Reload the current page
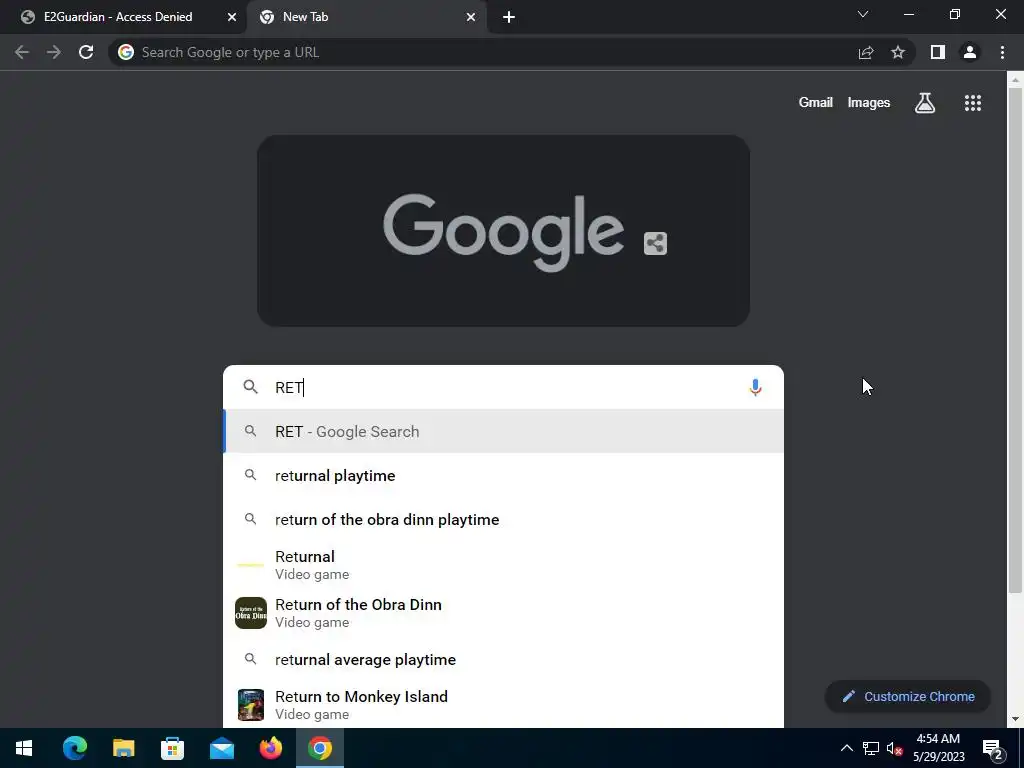The height and width of the screenshot is (768, 1024). 86,52
